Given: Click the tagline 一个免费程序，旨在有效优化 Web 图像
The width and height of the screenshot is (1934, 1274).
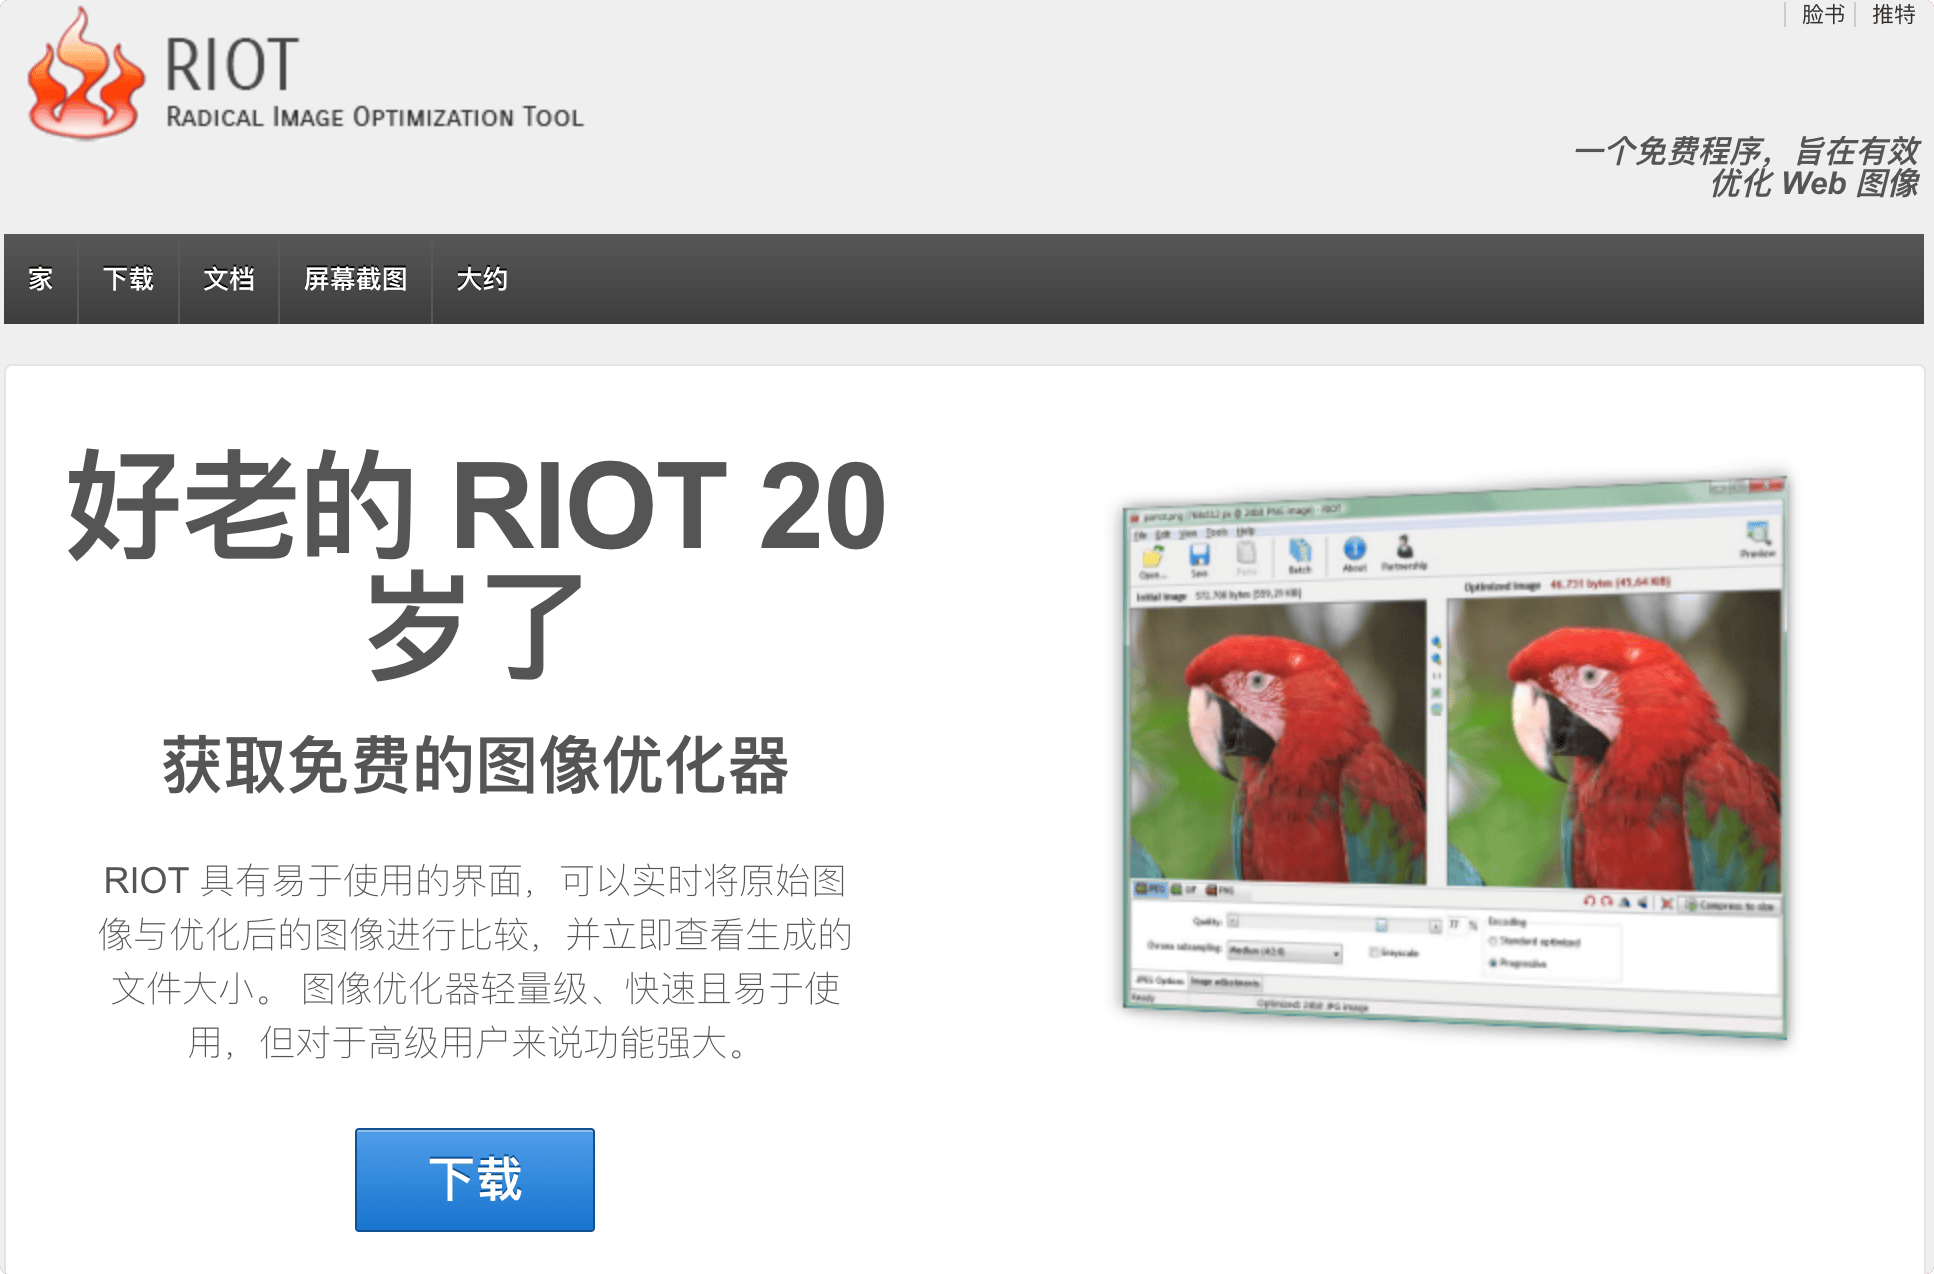Looking at the screenshot, I should pyautogui.click(x=1746, y=167).
